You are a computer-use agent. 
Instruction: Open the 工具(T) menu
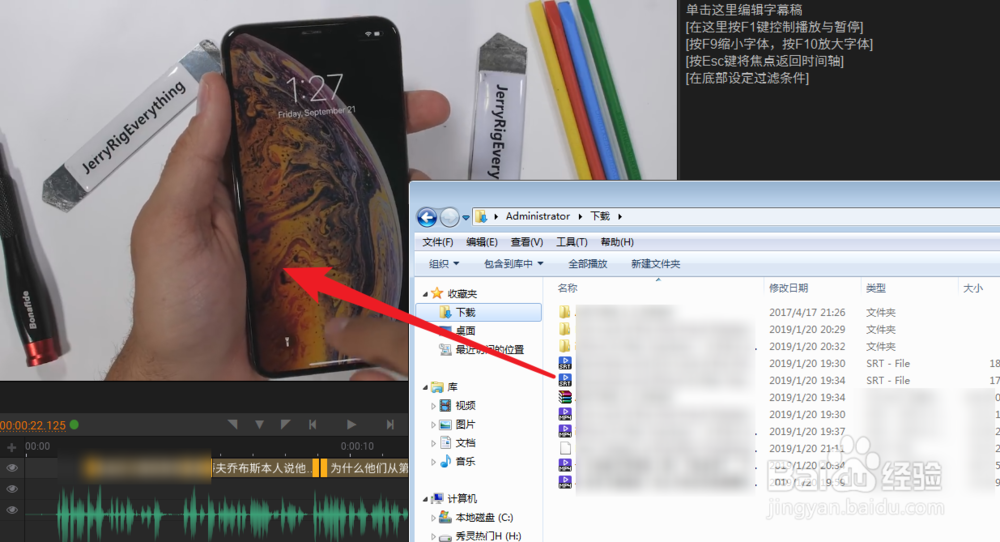(571, 242)
